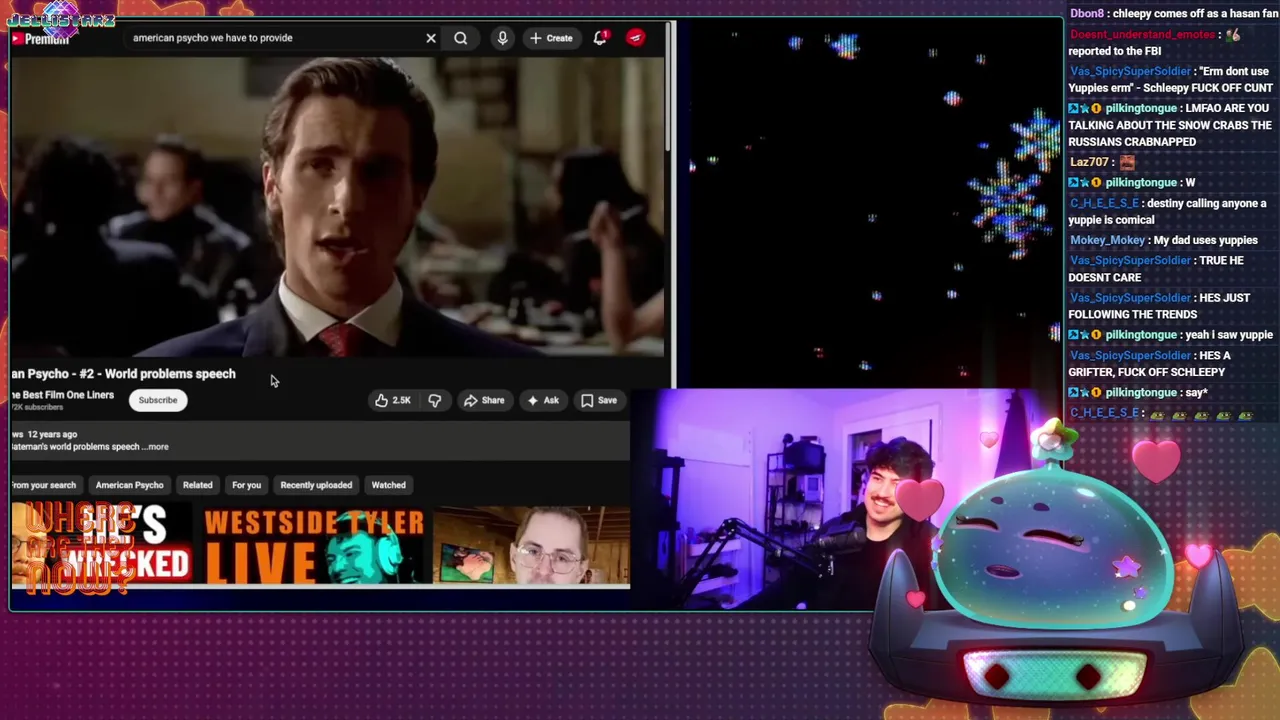Open the notifications bell
The height and width of the screenshot is (720, 1280).
[x=600, y=38]
